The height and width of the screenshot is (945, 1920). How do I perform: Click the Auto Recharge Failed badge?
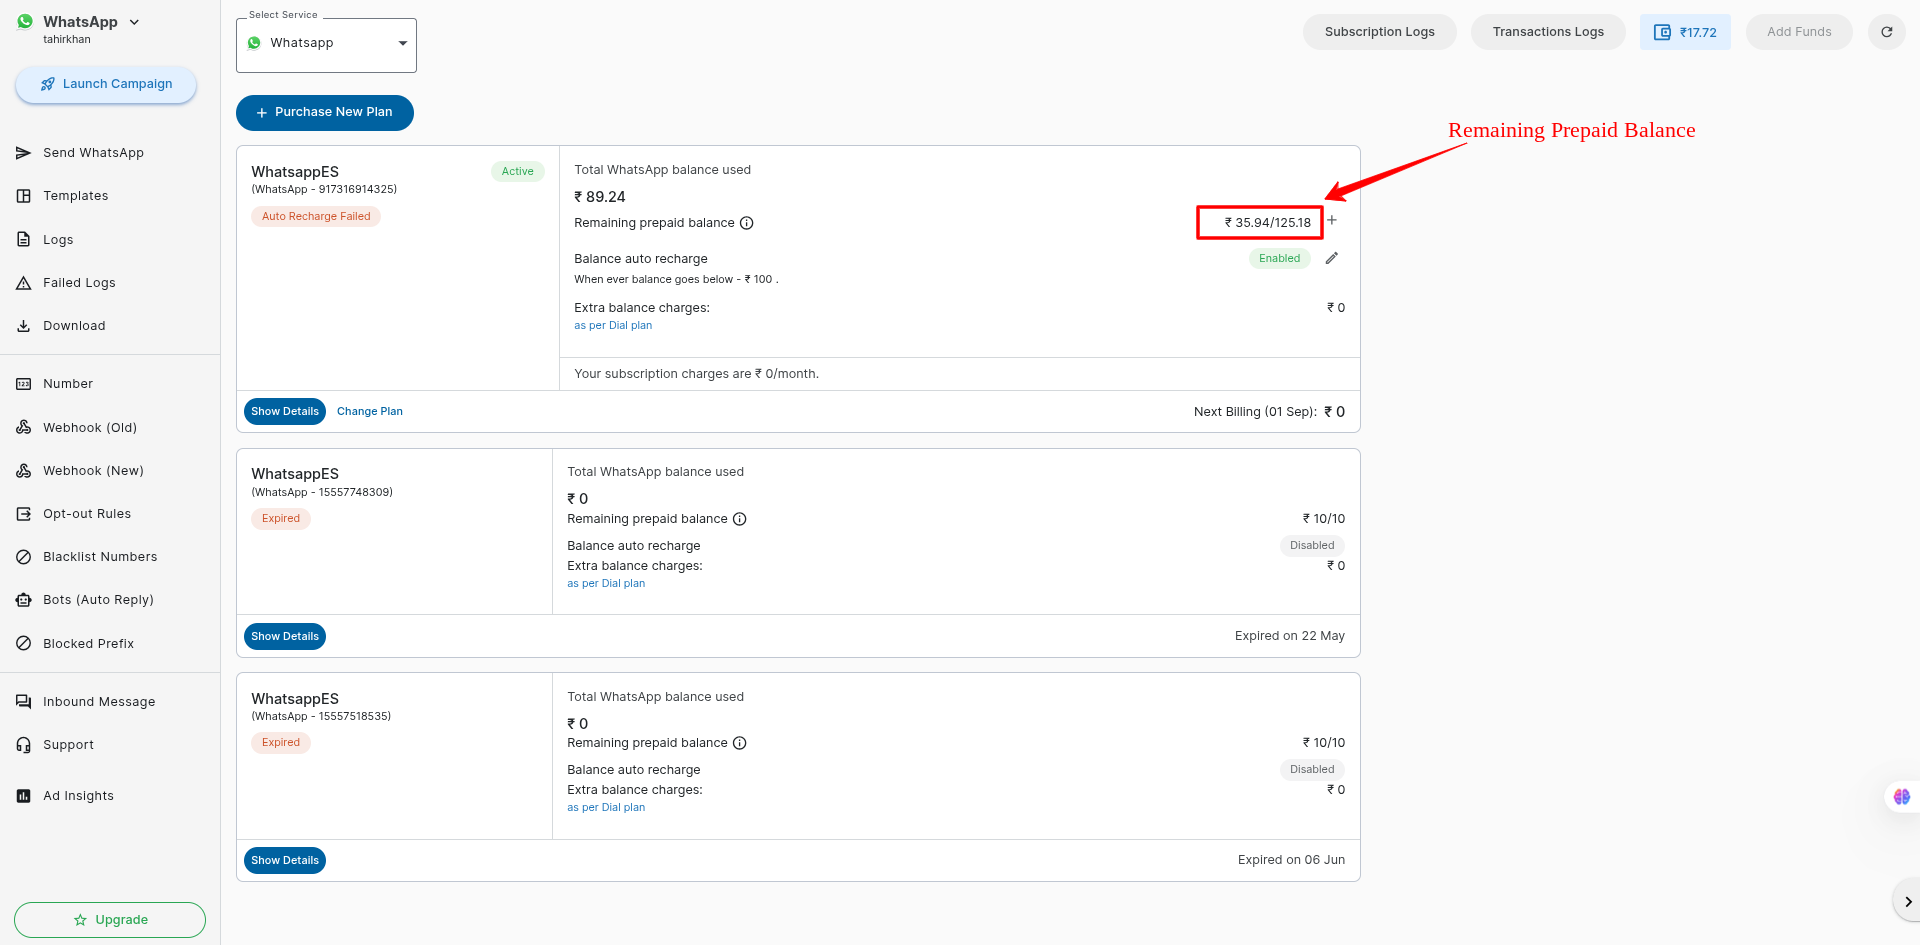pyautogui.click(x=316, y=216)
